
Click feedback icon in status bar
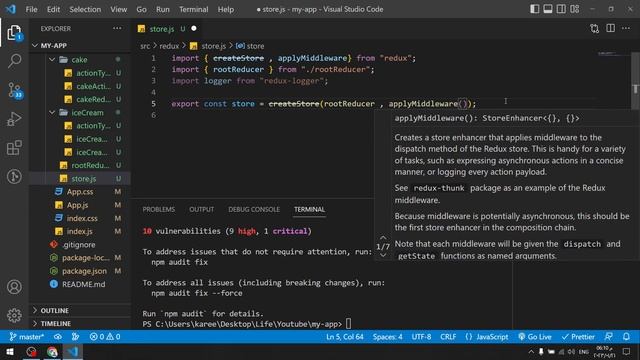(608, 337)
